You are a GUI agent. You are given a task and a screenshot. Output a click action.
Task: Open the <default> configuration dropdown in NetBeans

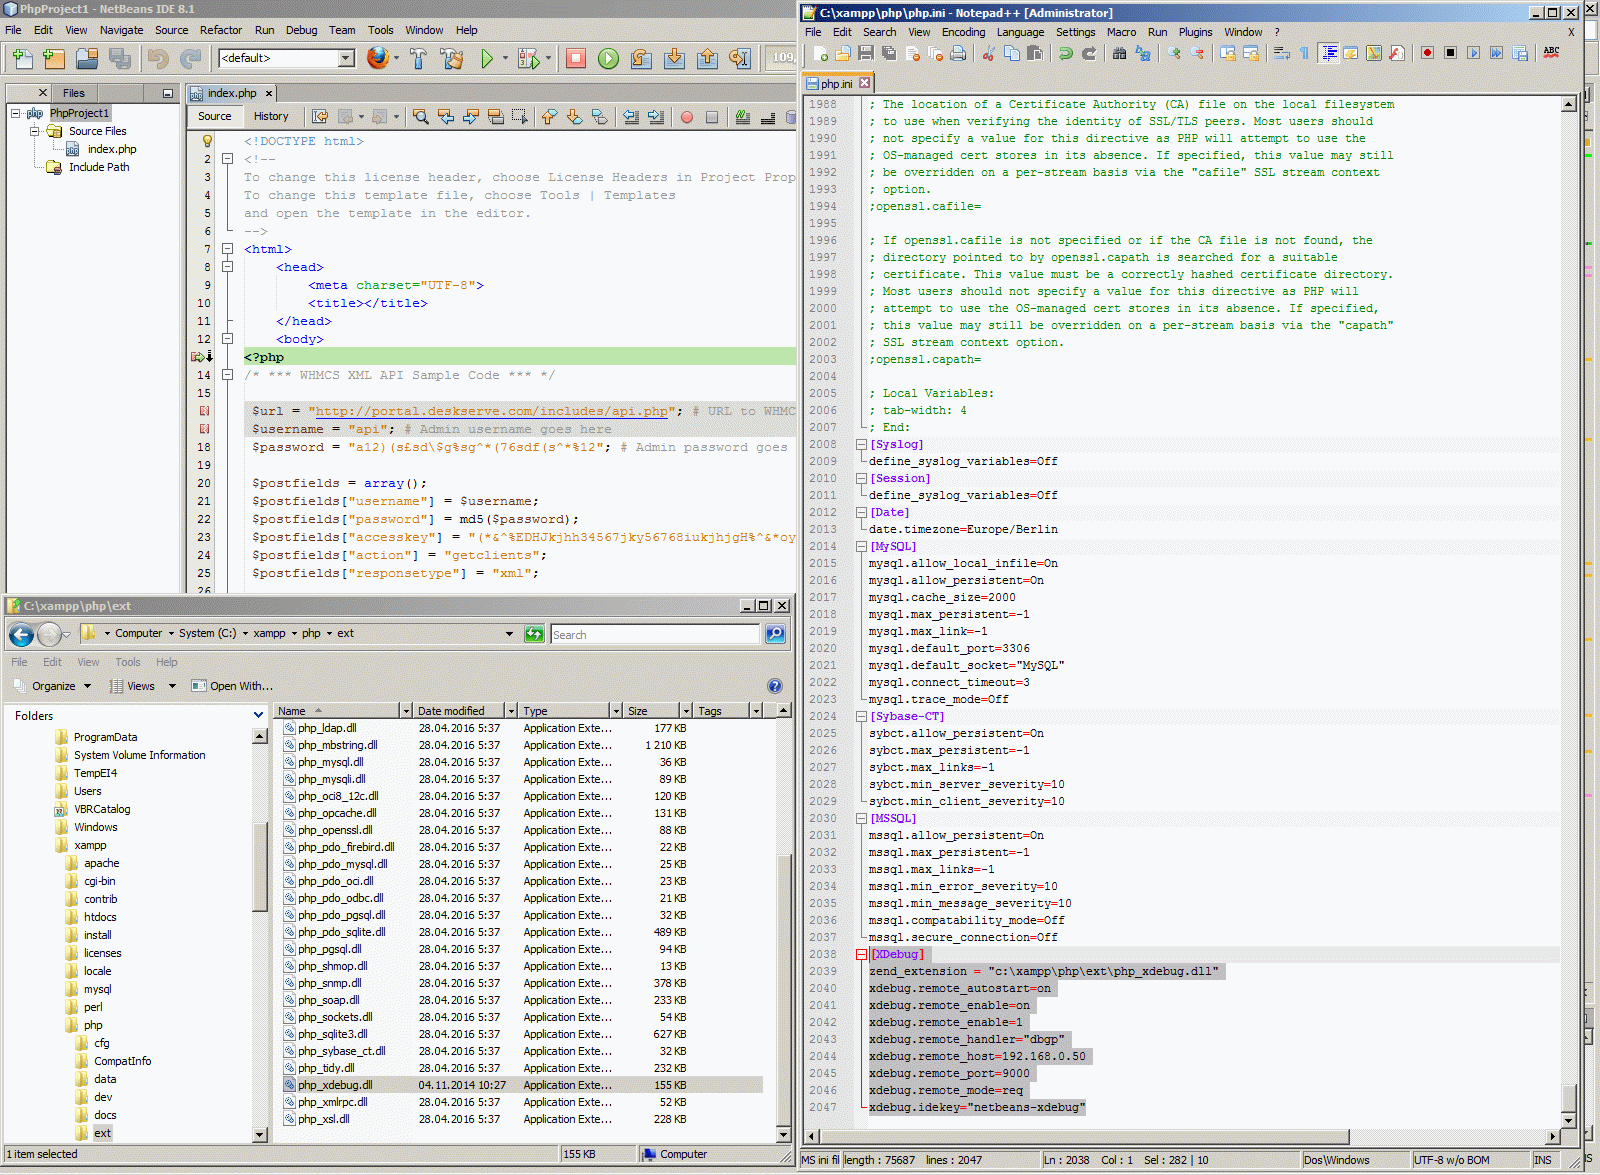[346, 58]
